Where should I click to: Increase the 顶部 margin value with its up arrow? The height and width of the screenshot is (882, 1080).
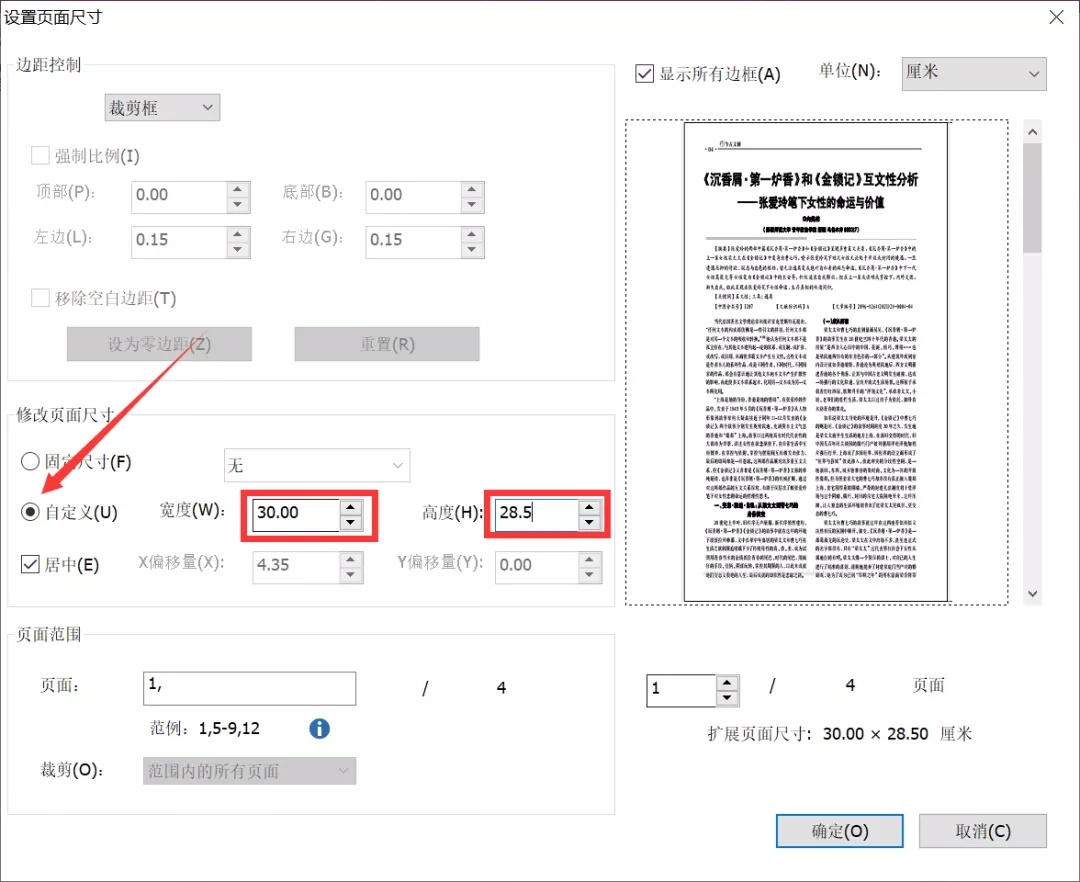237,190
